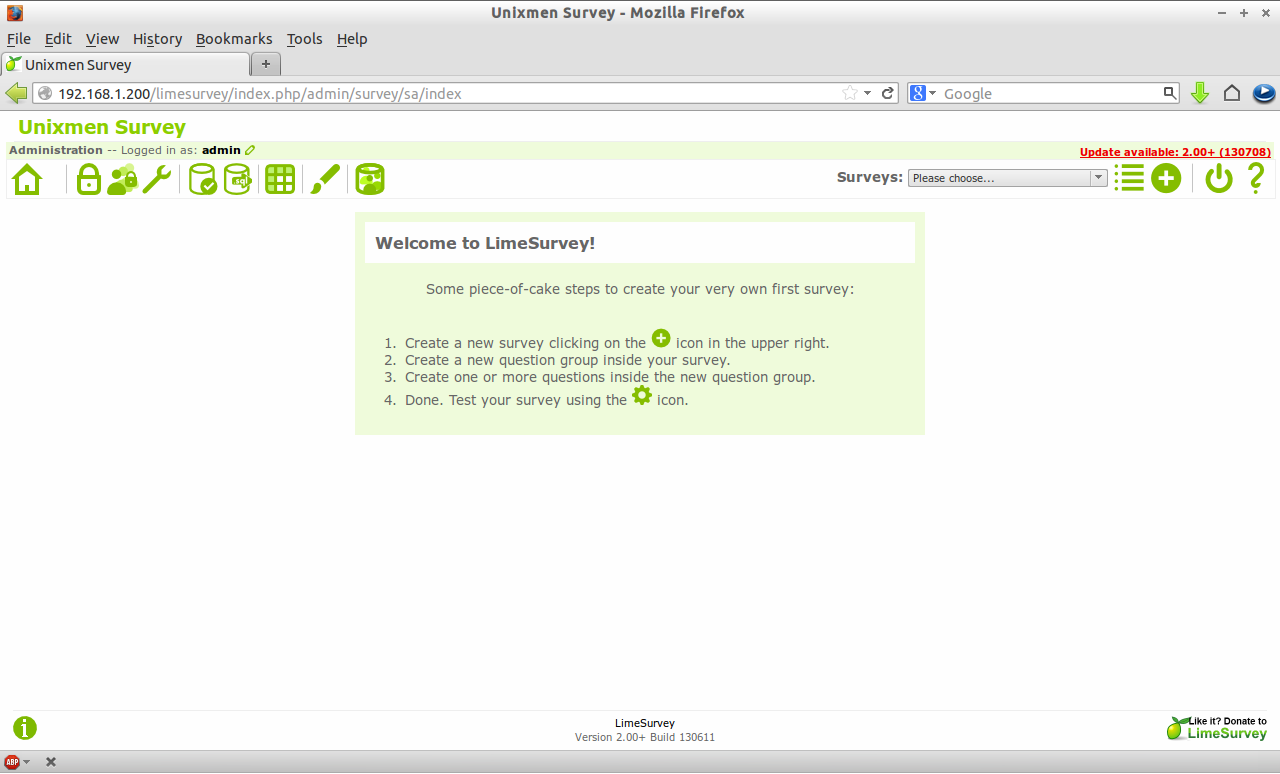This screenshot has height=774, width=1280.
Task: Log out using the power icon
Action: tap(1218, 179)
